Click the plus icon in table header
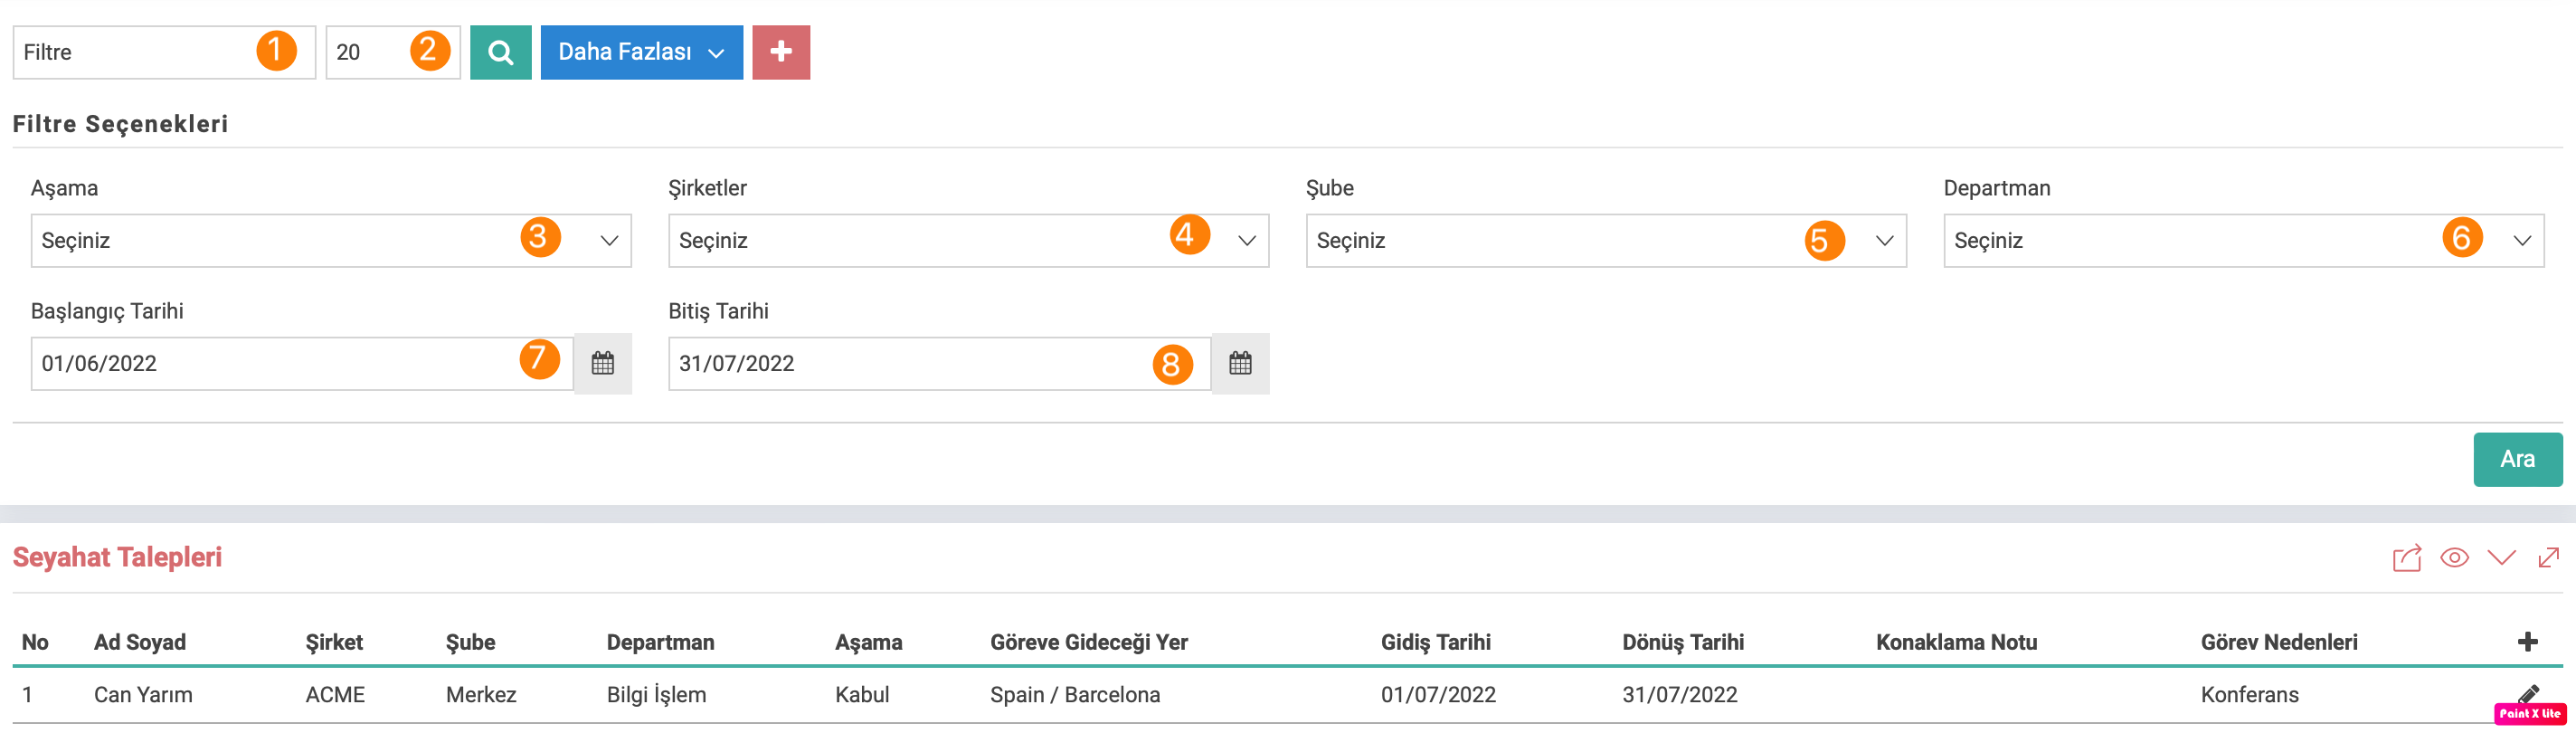Image resolution: width=2576 pixels, height=733 pixels. (2527, 641)
